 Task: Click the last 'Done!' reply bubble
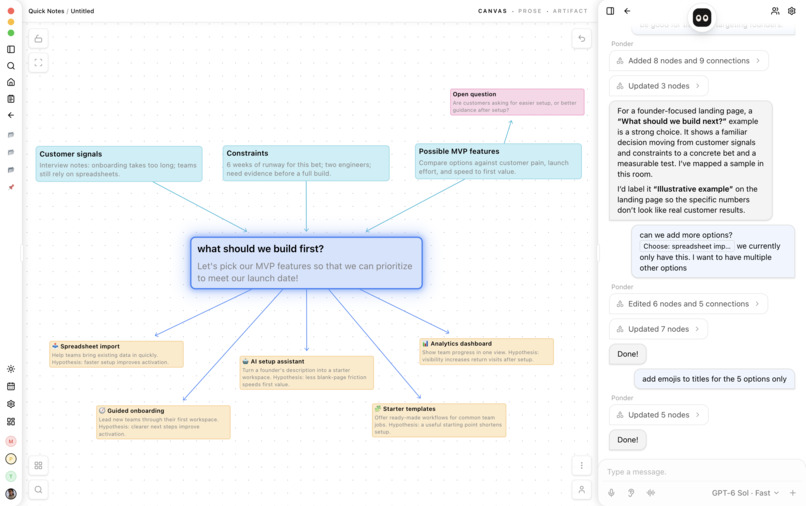point(628,440)
